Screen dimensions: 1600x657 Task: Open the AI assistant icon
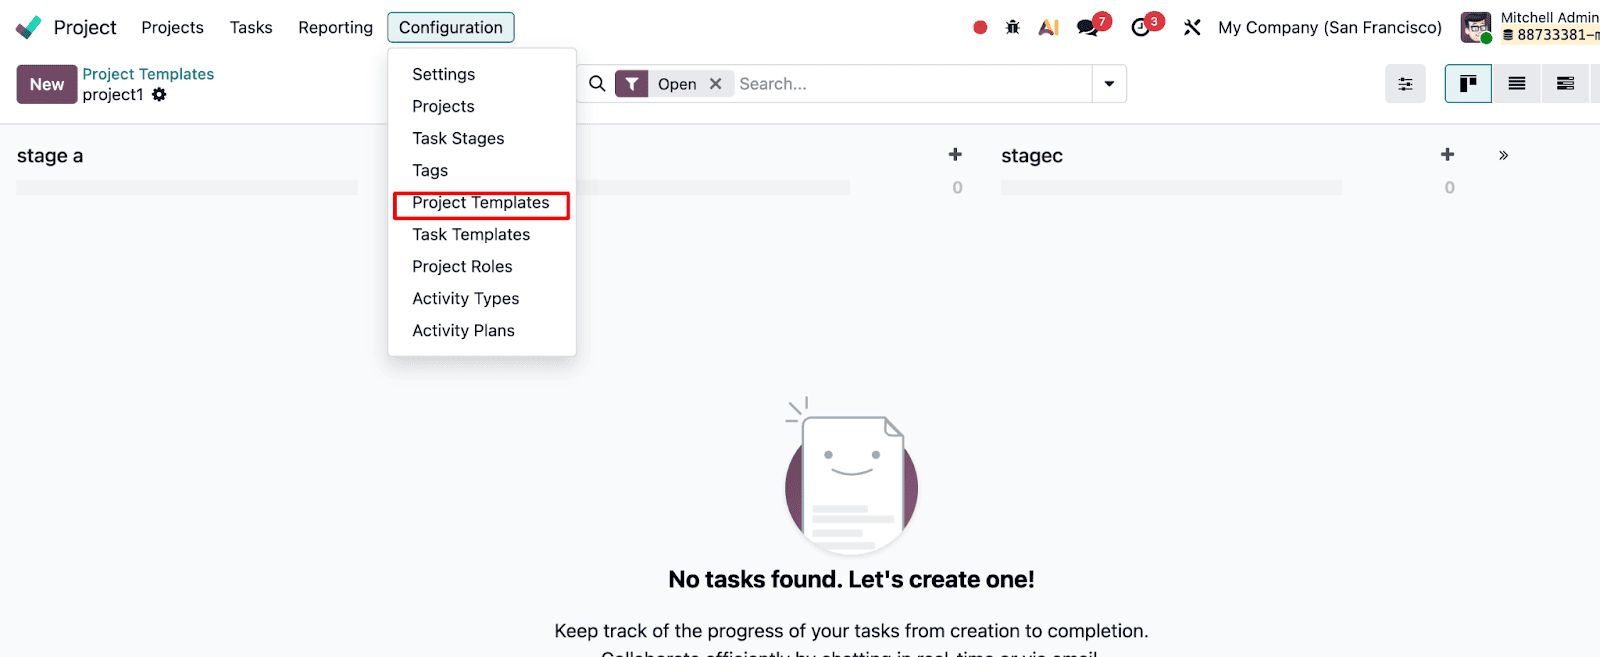1048,27
